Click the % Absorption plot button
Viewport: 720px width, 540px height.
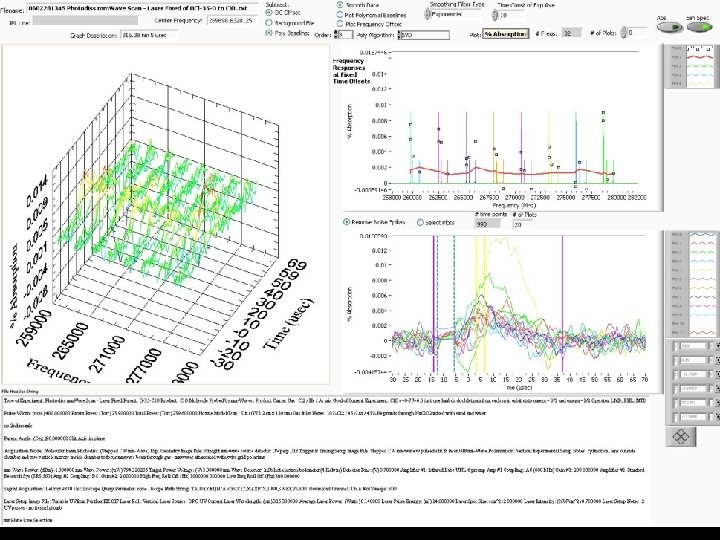coord(505,34)
